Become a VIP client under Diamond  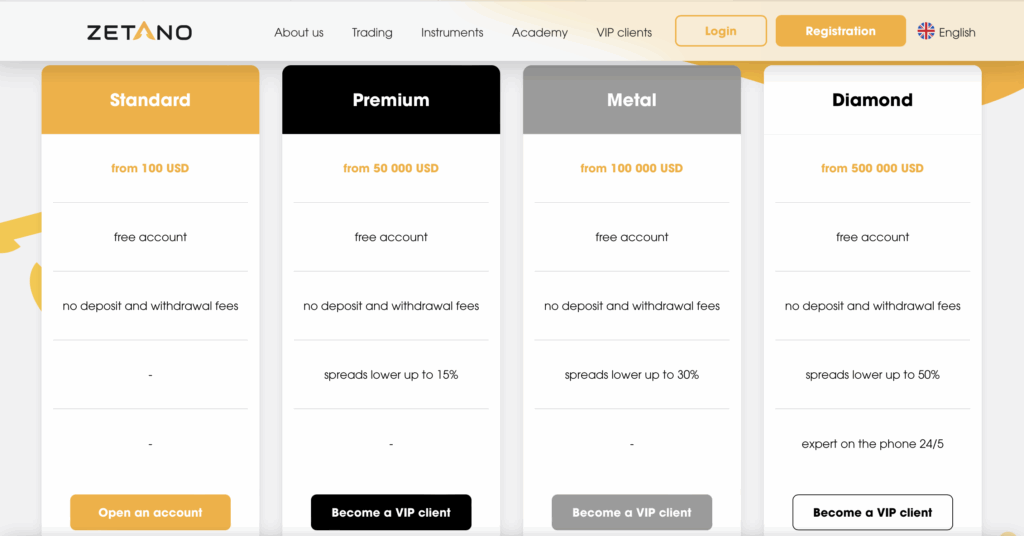click(x=873, y=512)
